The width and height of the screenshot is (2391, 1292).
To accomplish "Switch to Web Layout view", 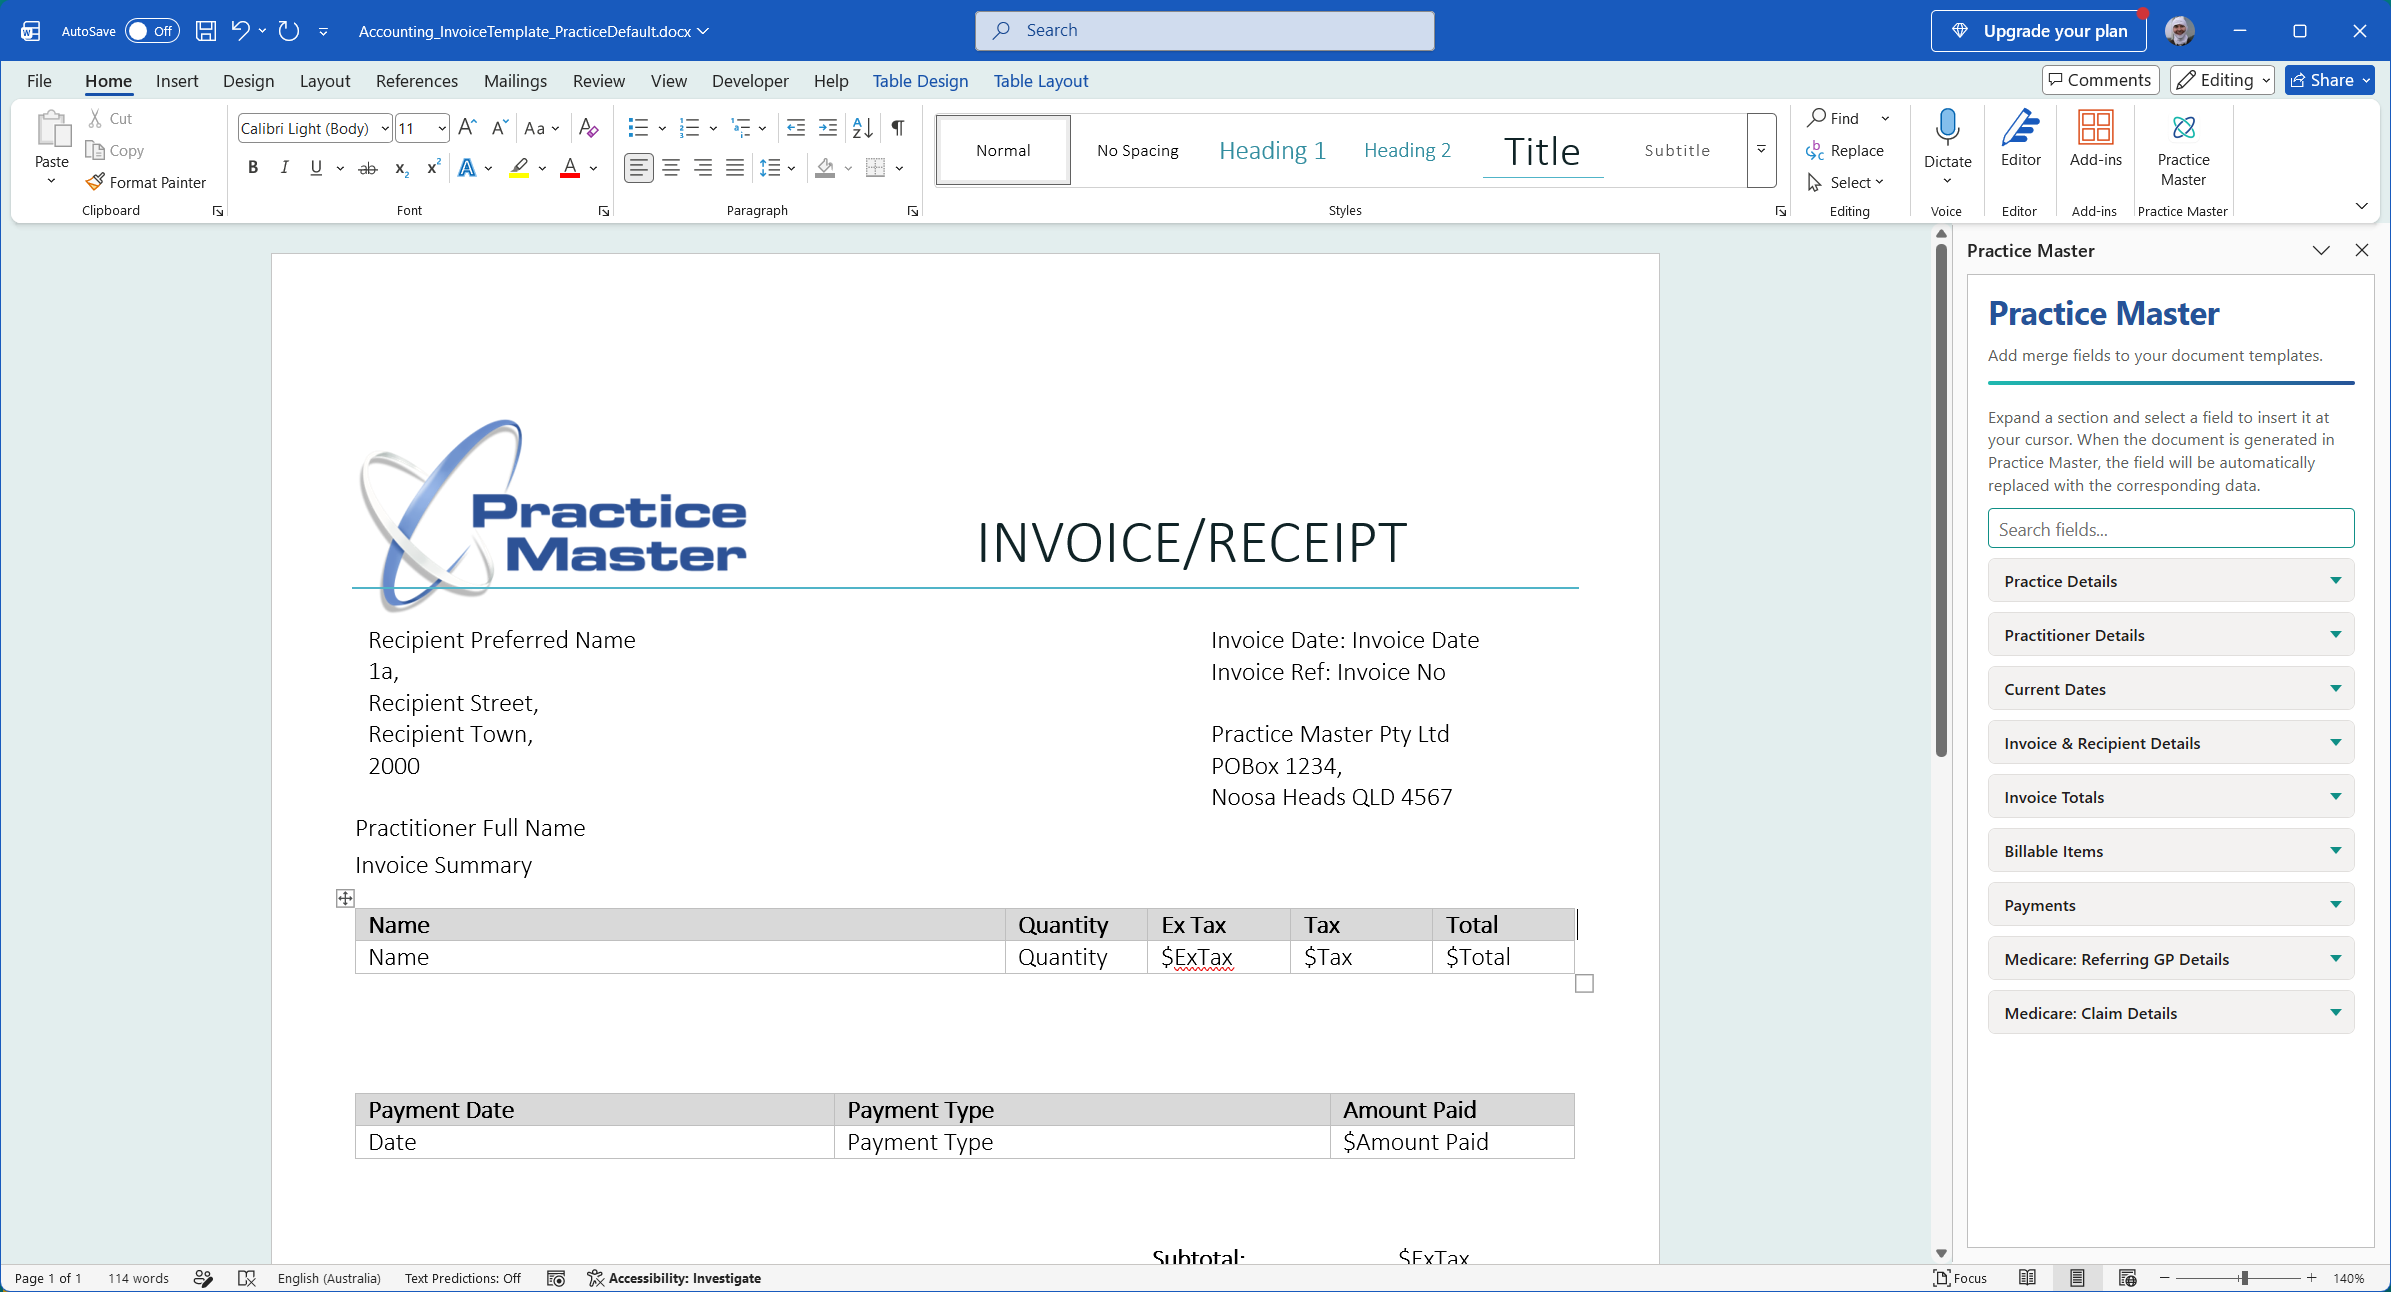I will [x=2127, y=1278].
